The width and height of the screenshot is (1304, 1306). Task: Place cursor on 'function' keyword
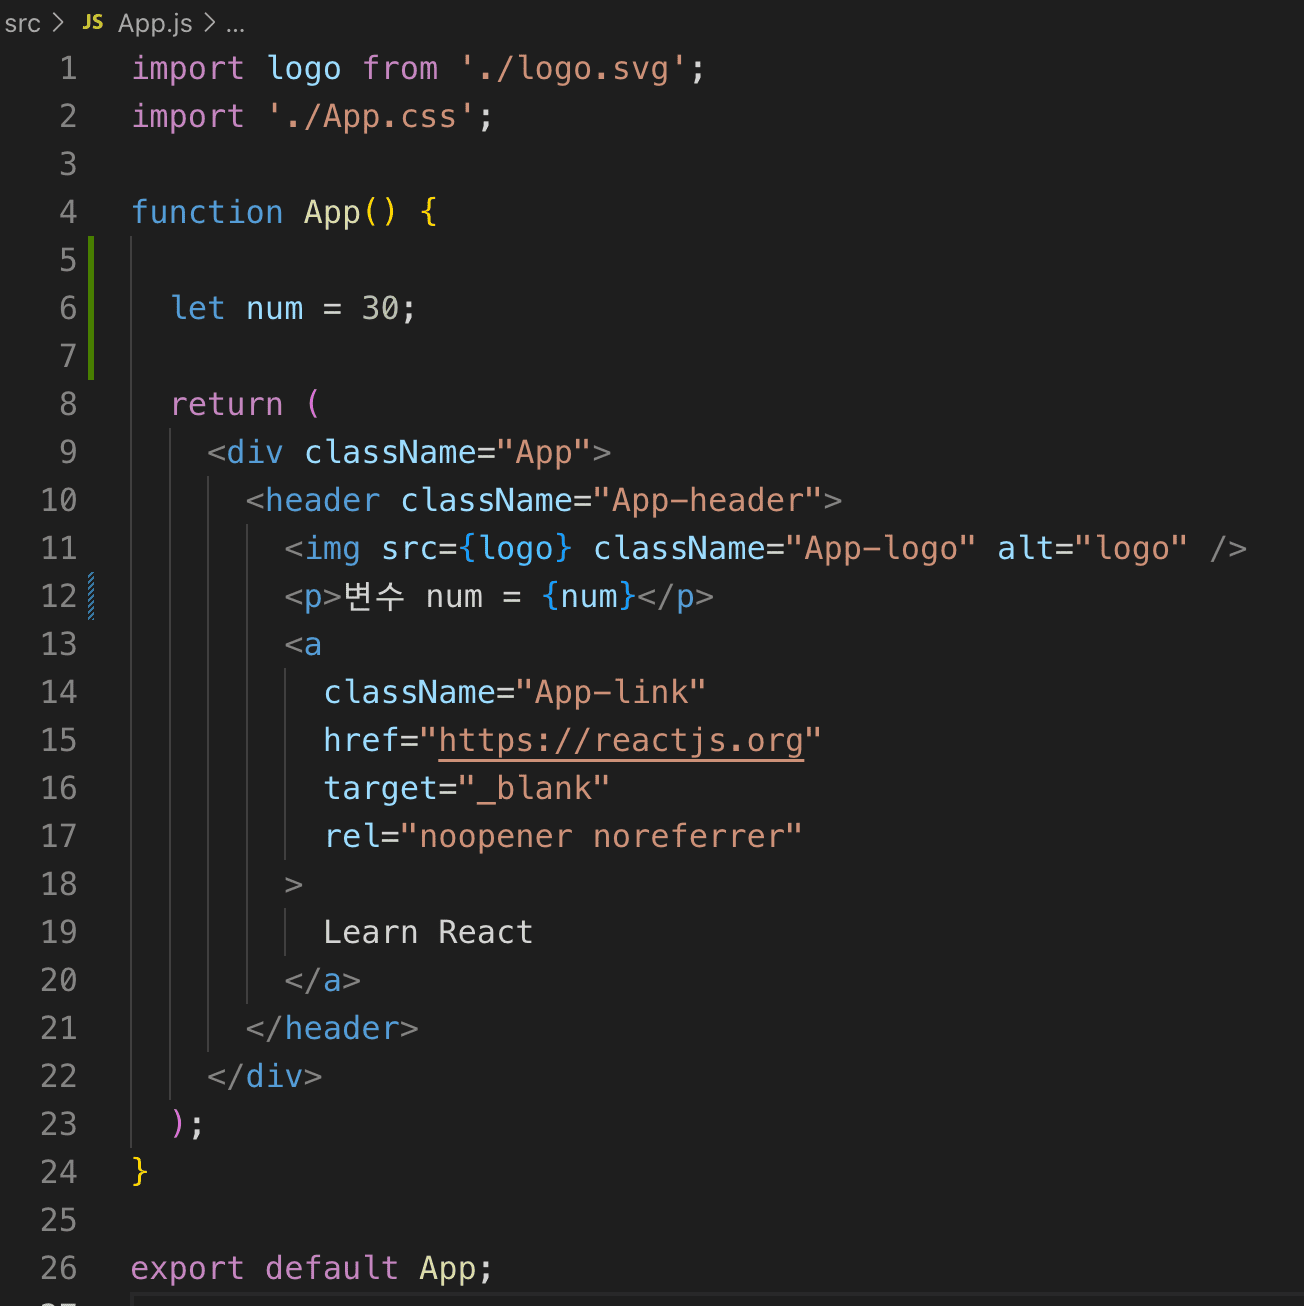coord(207,212)
